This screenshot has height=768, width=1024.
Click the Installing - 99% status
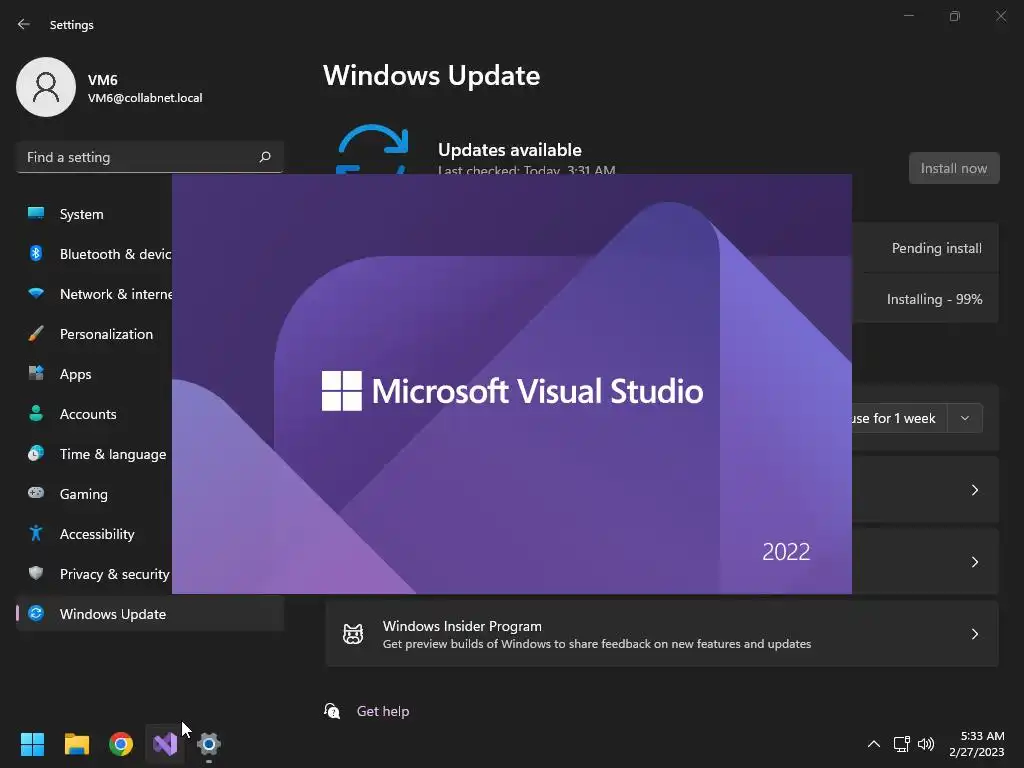coord(935,299)
